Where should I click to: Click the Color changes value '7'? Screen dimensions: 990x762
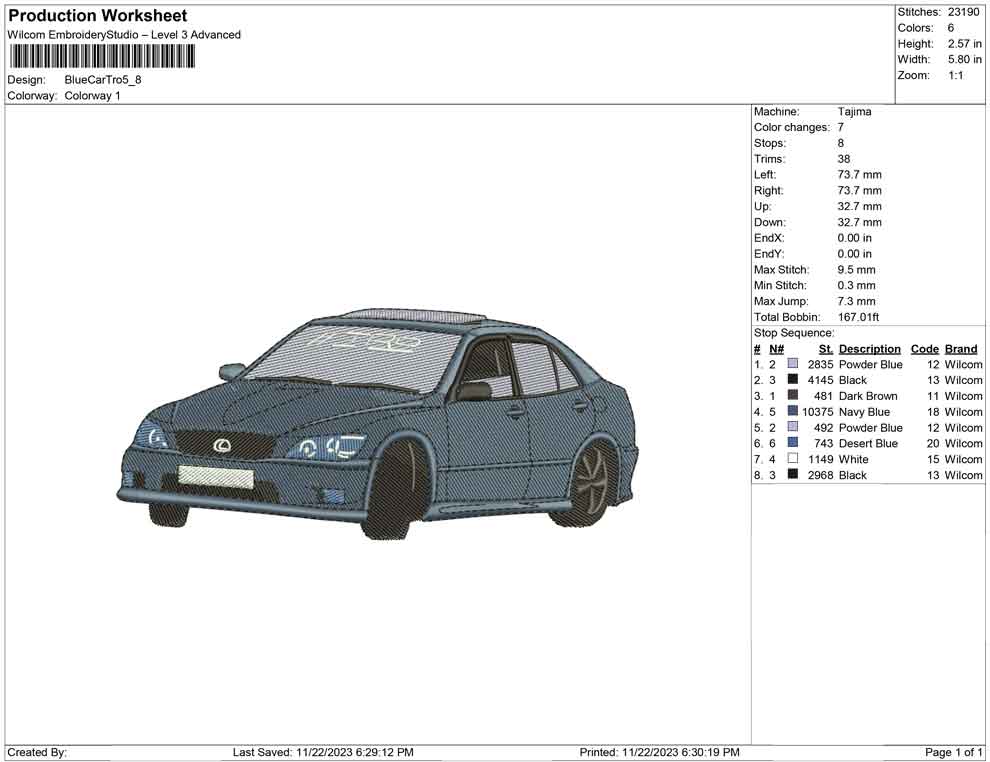pos(841,128)
